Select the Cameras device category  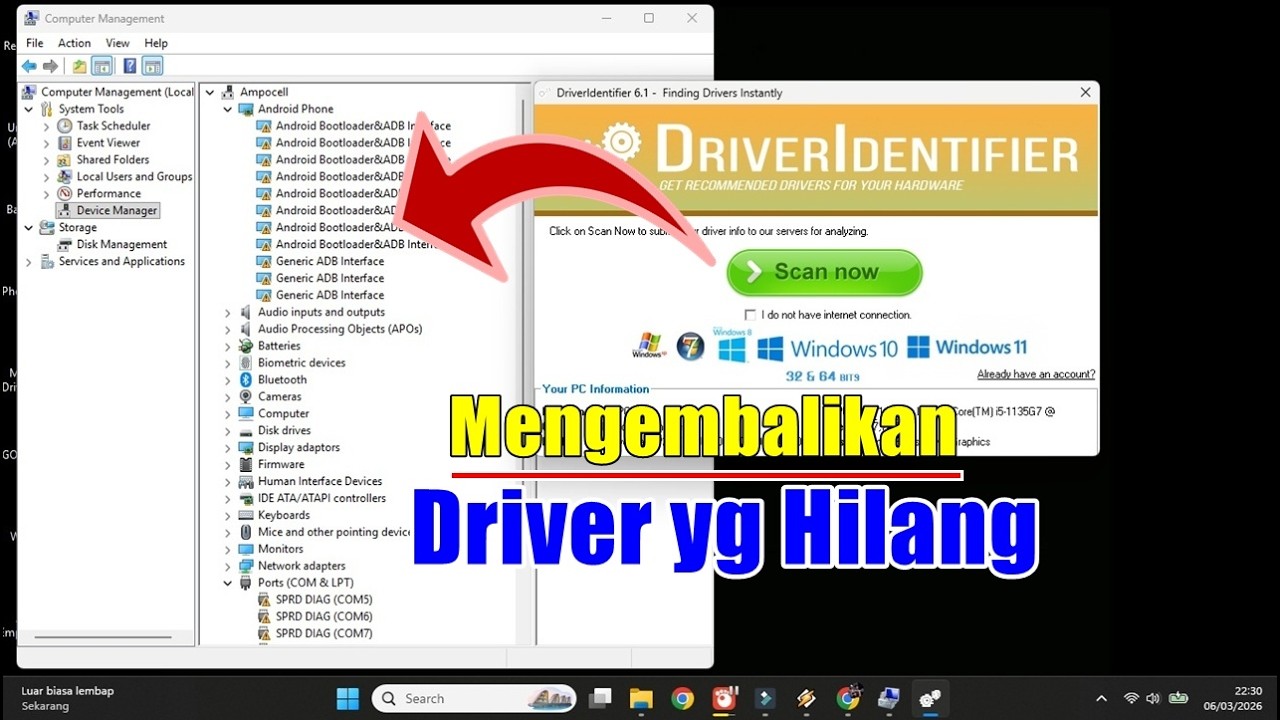tap(279, 397)
